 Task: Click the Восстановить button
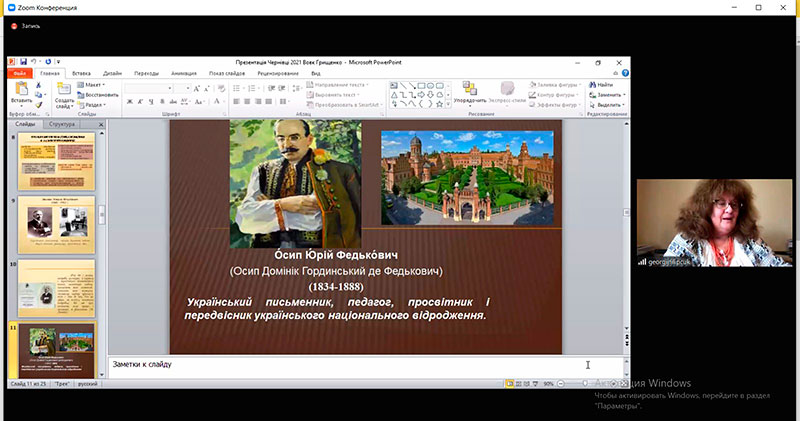click(x=98, y=95)
